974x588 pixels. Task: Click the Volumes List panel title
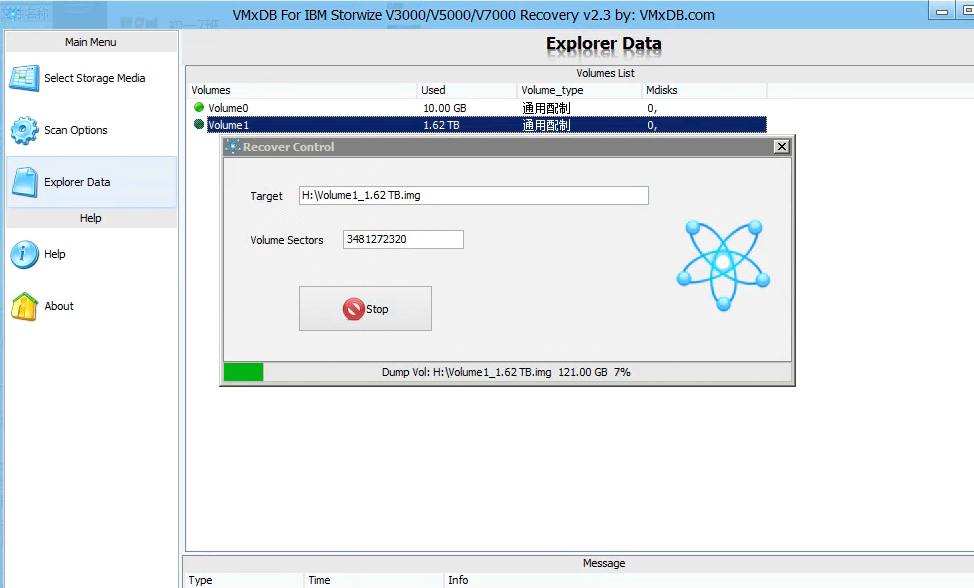tap(605, 73)
